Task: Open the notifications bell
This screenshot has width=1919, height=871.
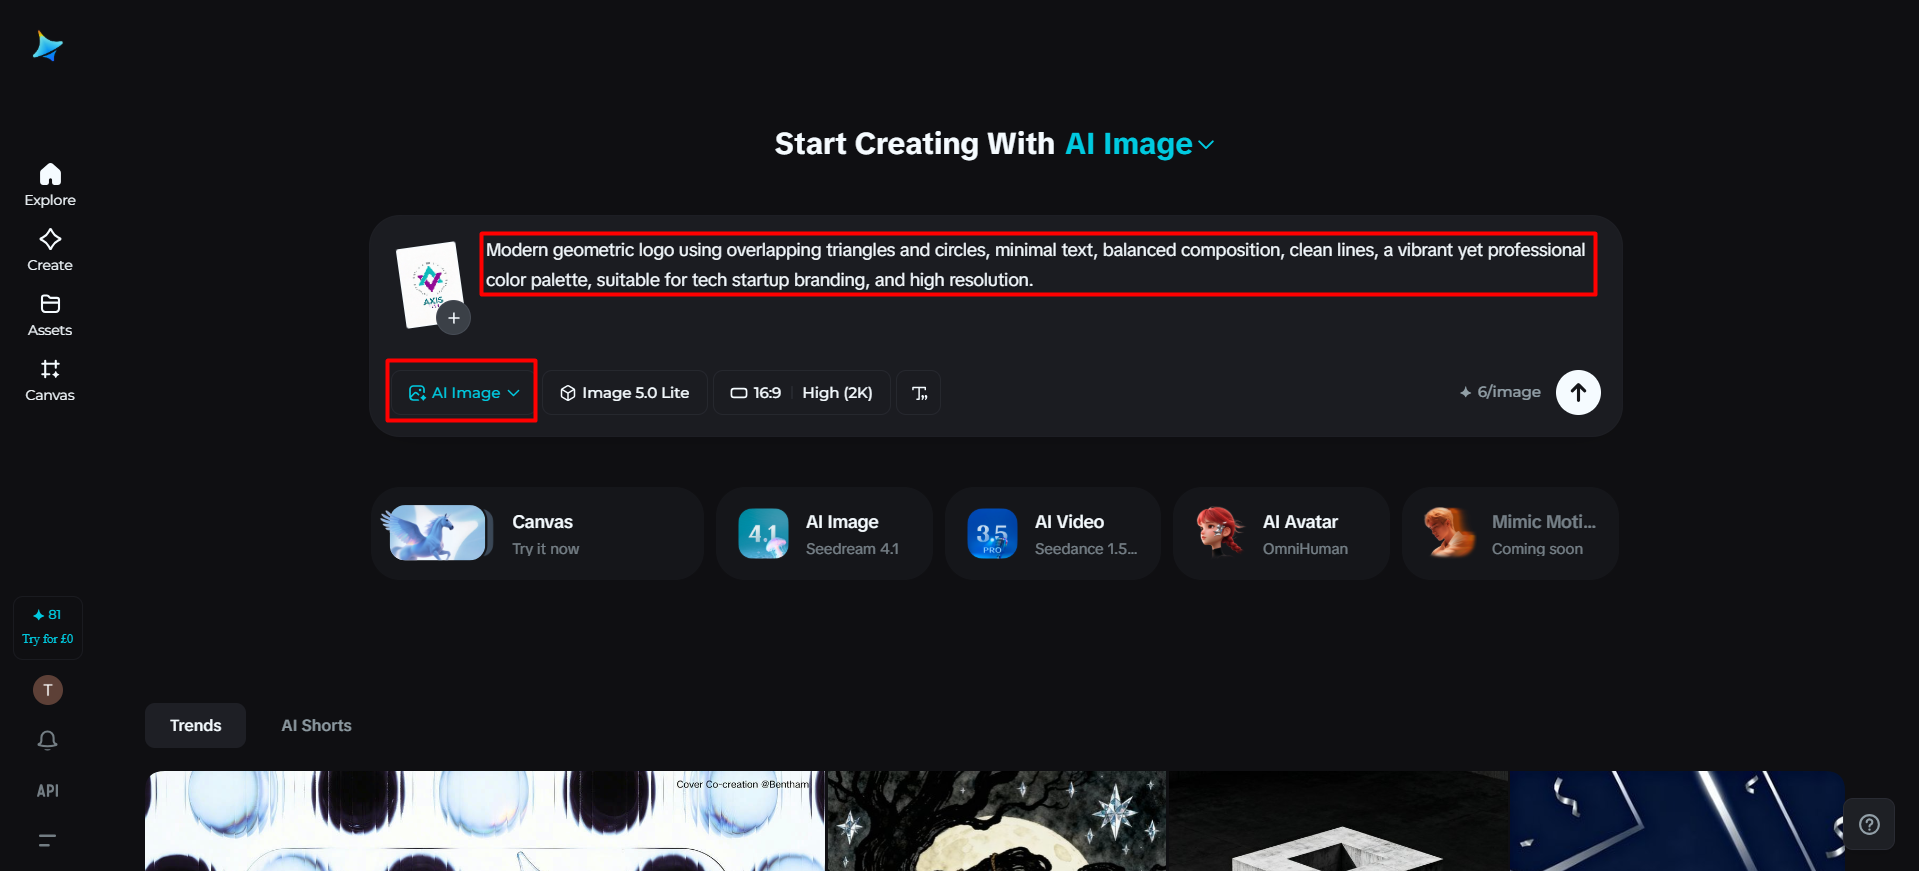Action: pos(48,740)
